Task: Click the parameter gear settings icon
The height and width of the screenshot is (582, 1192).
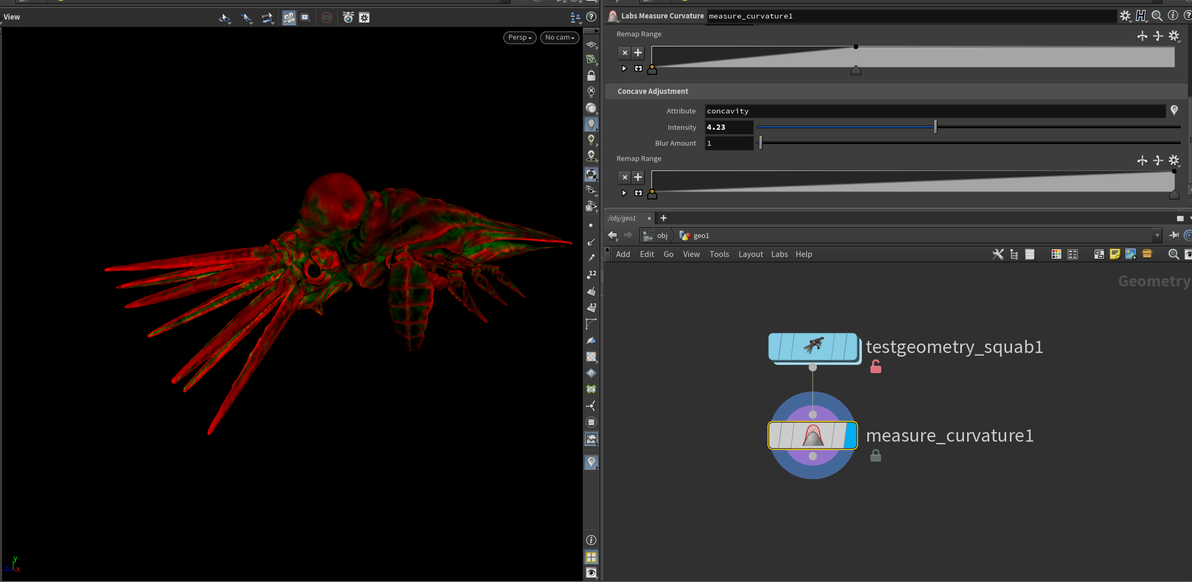Action: click(x=1125, y=16)
